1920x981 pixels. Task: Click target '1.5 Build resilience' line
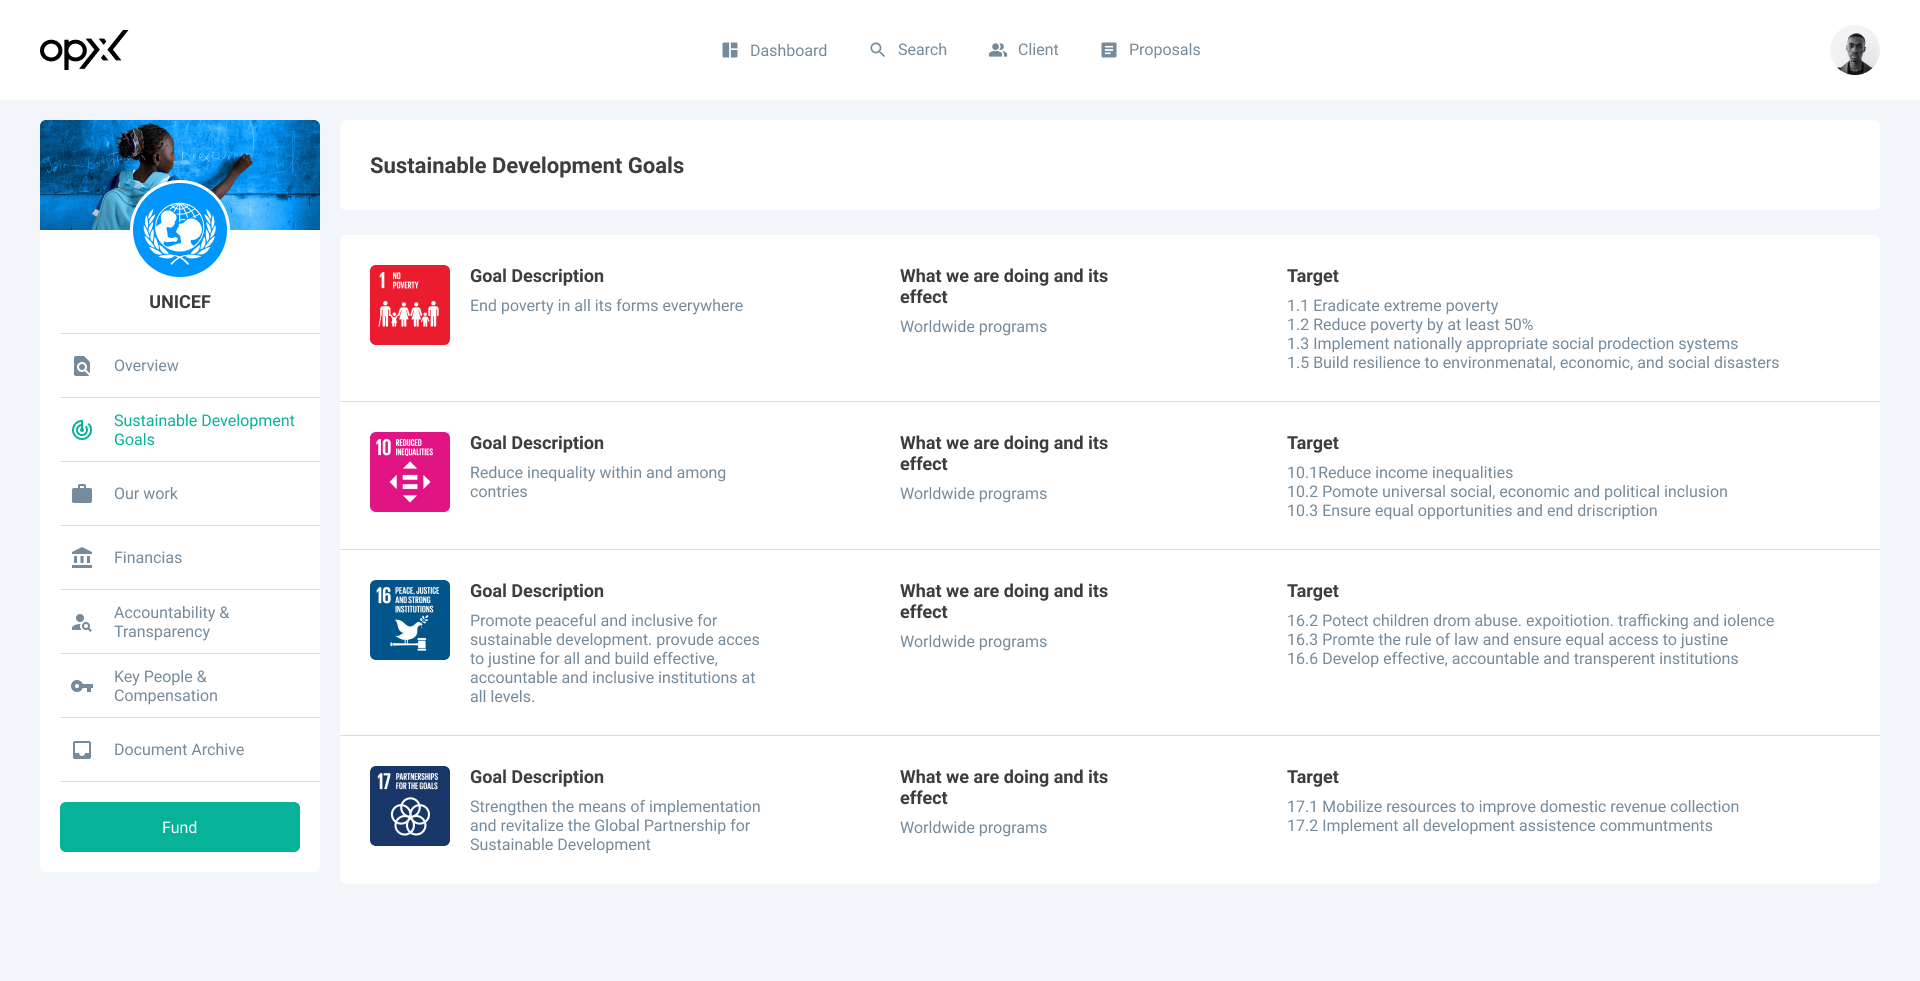1533,363
